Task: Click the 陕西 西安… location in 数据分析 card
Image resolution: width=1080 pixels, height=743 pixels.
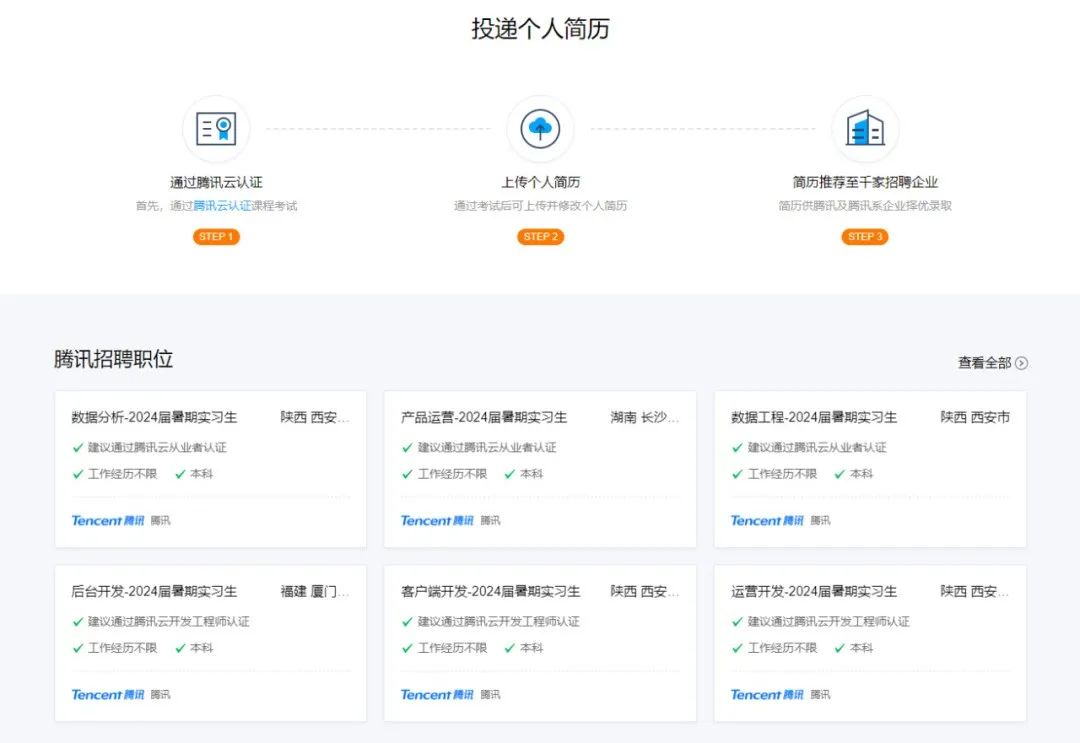Action: click(x=315, y=417)
